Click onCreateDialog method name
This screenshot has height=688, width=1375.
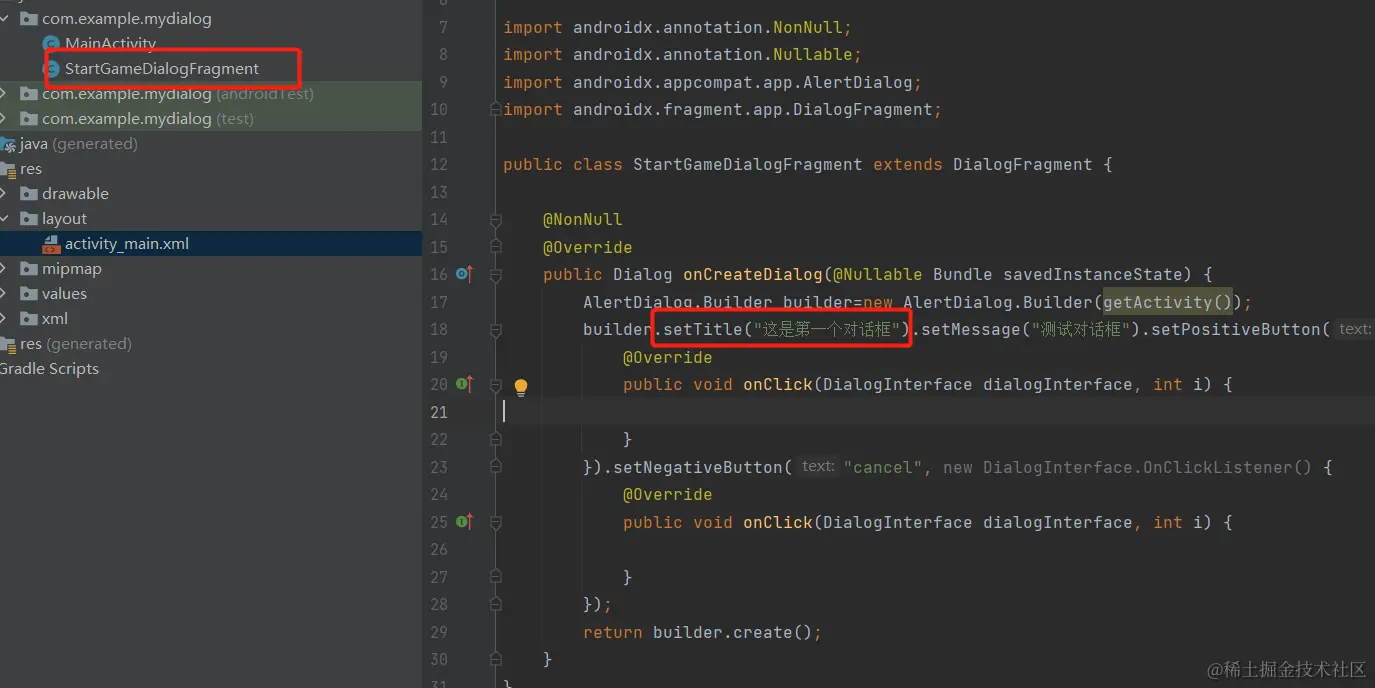click(752, 274)
